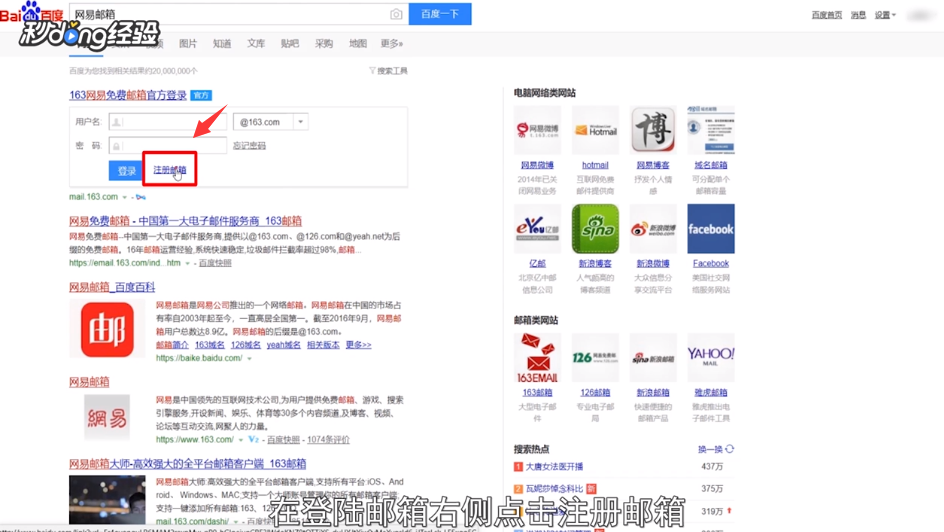
Task: Click the 官方 badge next to title
Action: (200, 95)
